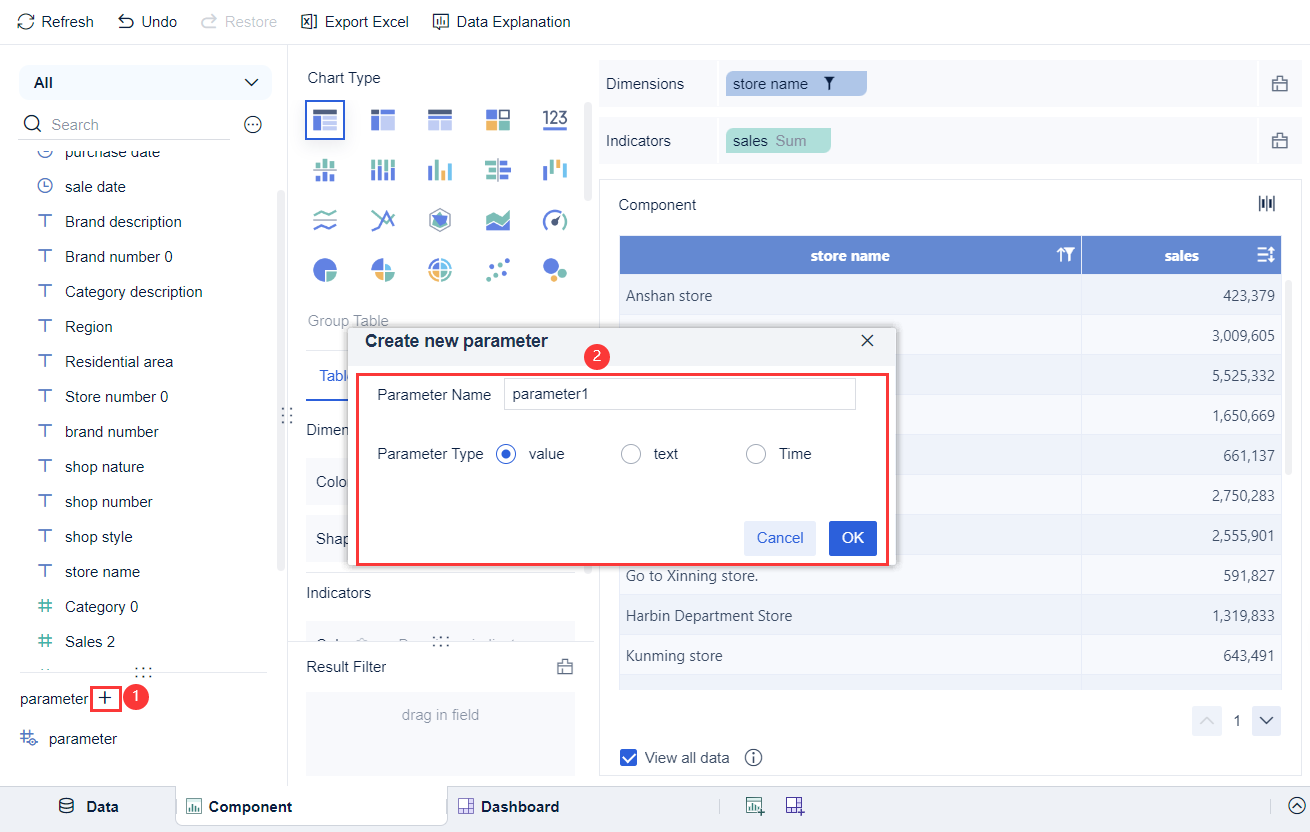Switch to the Data tab

coord(90,805)
